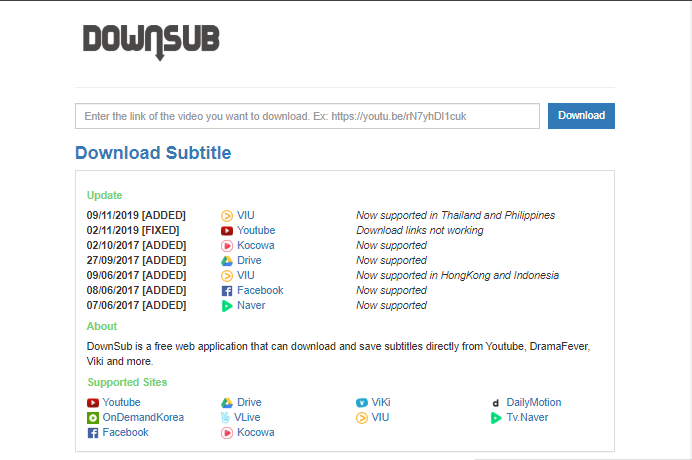Click Drive icon in 27/09/2017 update row
The width and height of the screenshot is (692, 460).
pos(226,260)
